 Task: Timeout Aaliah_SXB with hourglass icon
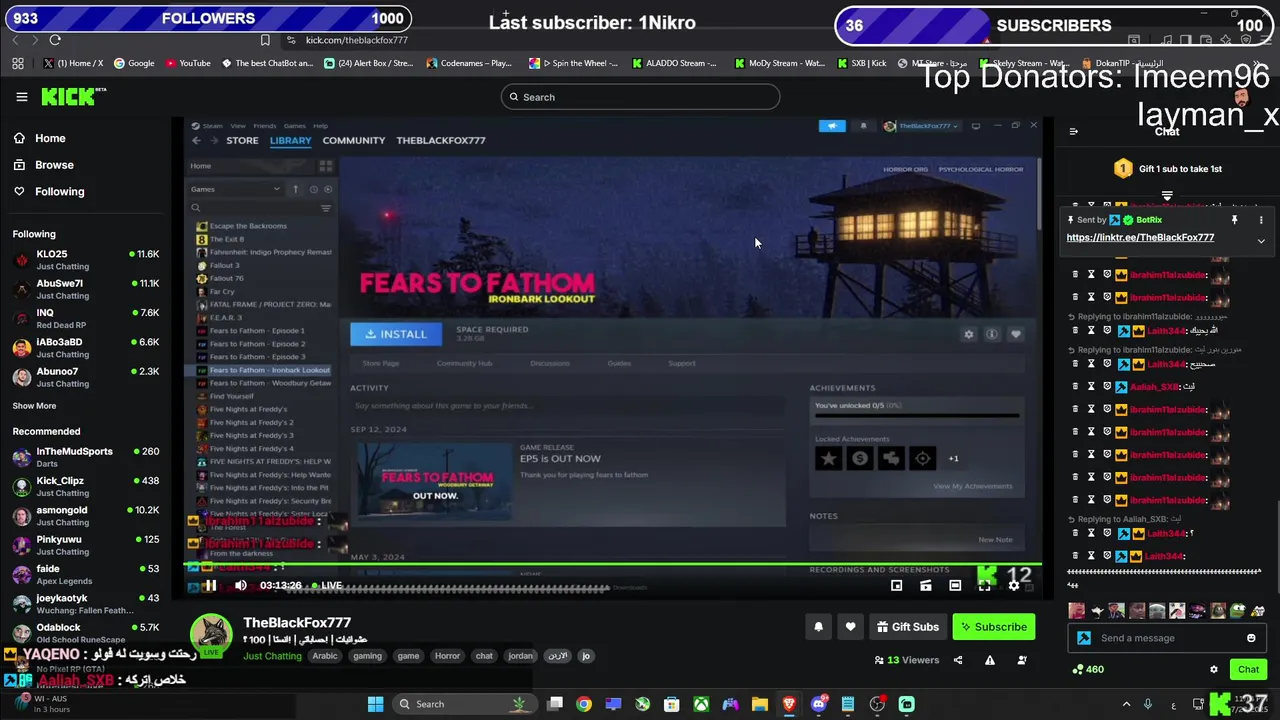[1091, 386]
